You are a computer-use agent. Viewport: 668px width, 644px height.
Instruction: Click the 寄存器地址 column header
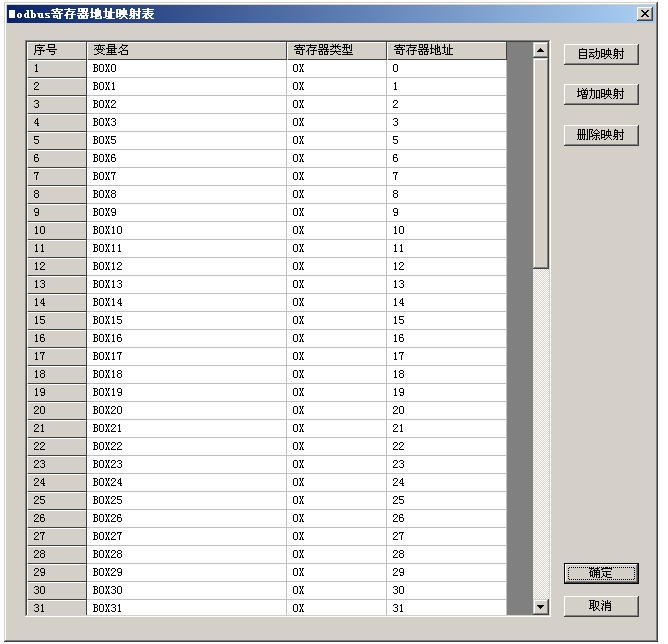click(446, 50)
